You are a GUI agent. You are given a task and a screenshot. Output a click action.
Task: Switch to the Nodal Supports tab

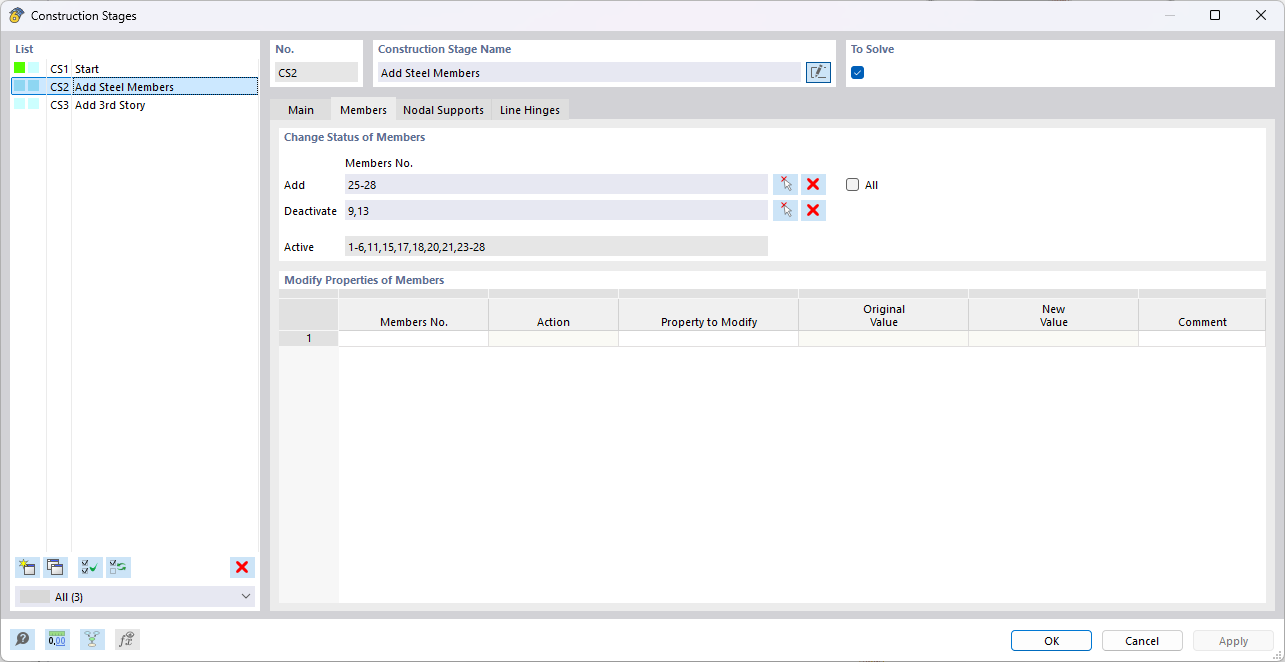coord(443,110)
